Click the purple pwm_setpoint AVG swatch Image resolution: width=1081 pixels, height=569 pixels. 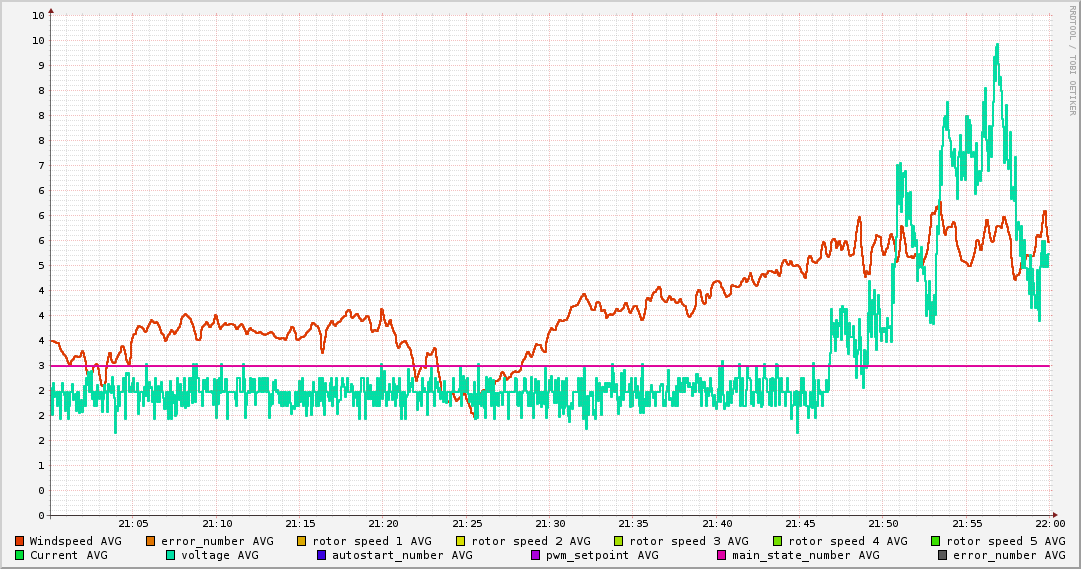tap(536, 555)
